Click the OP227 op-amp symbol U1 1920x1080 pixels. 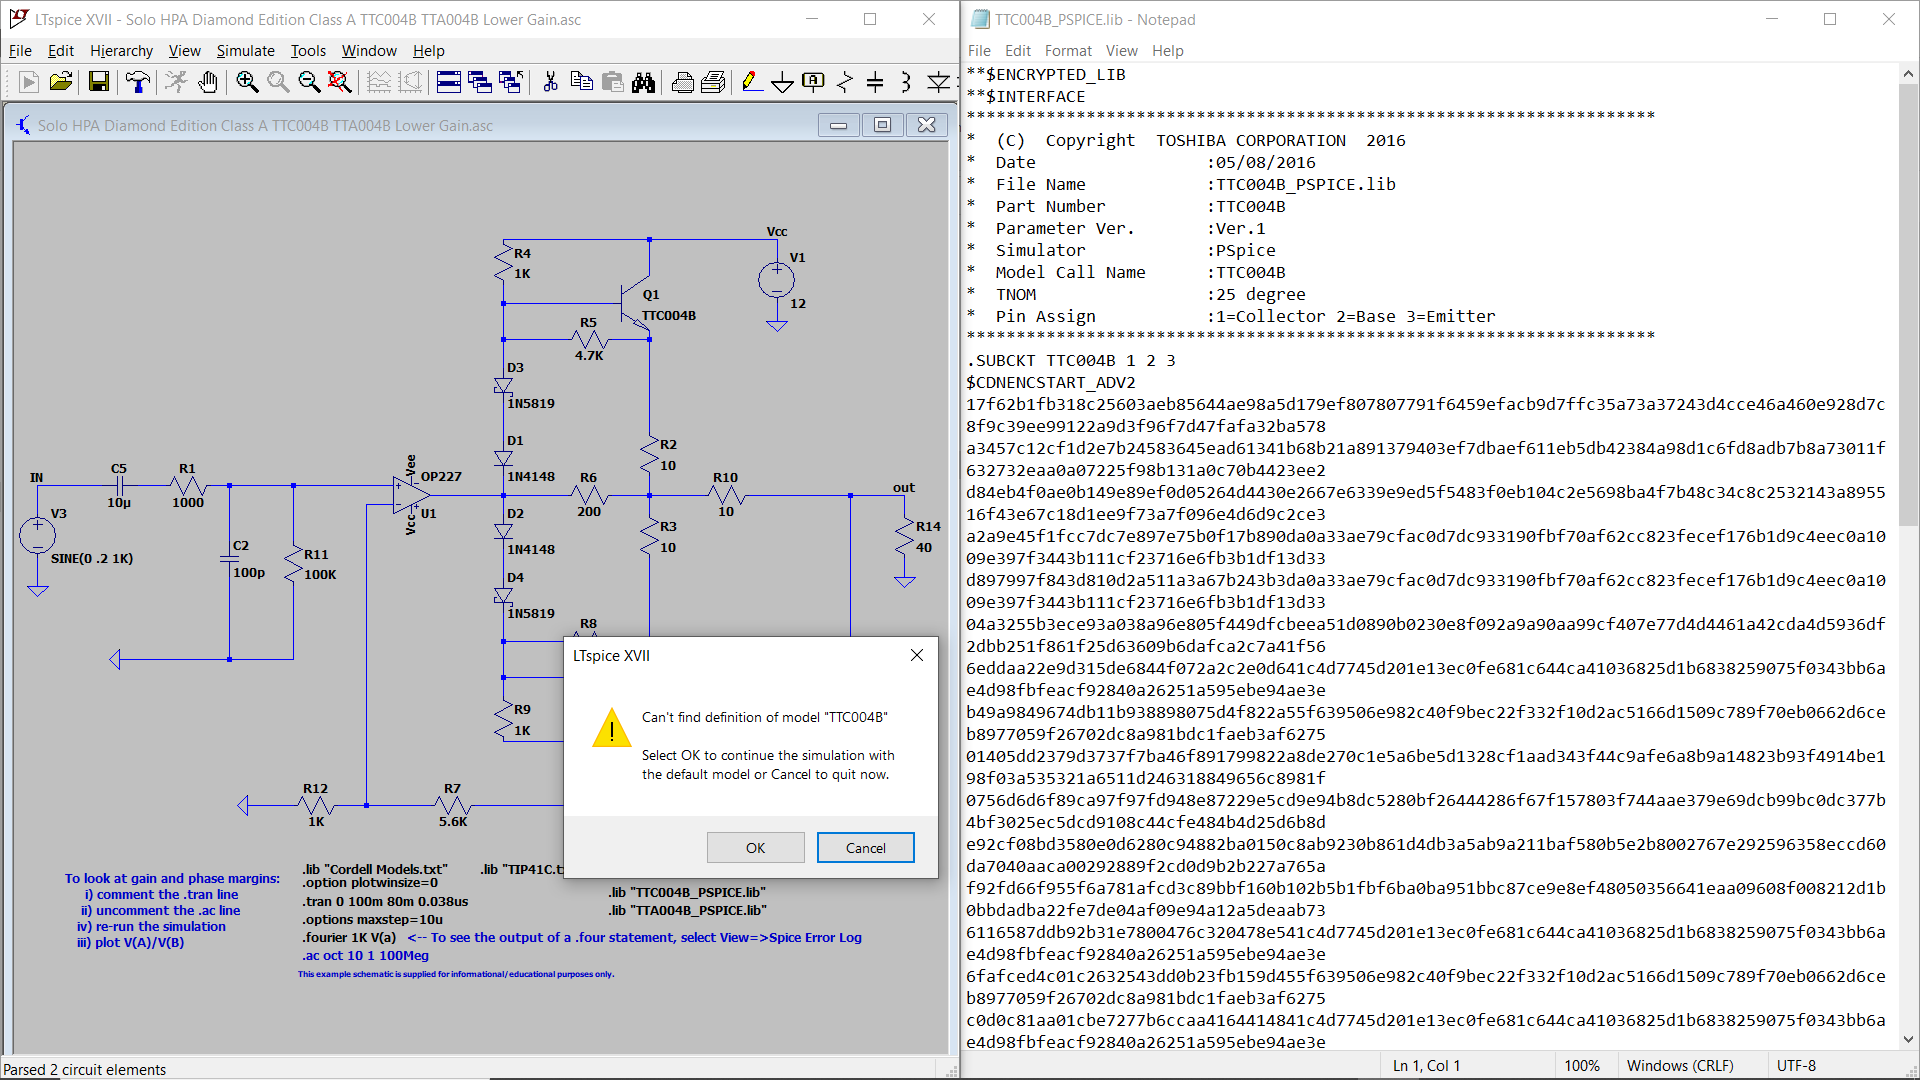click(x=411, y=495)
